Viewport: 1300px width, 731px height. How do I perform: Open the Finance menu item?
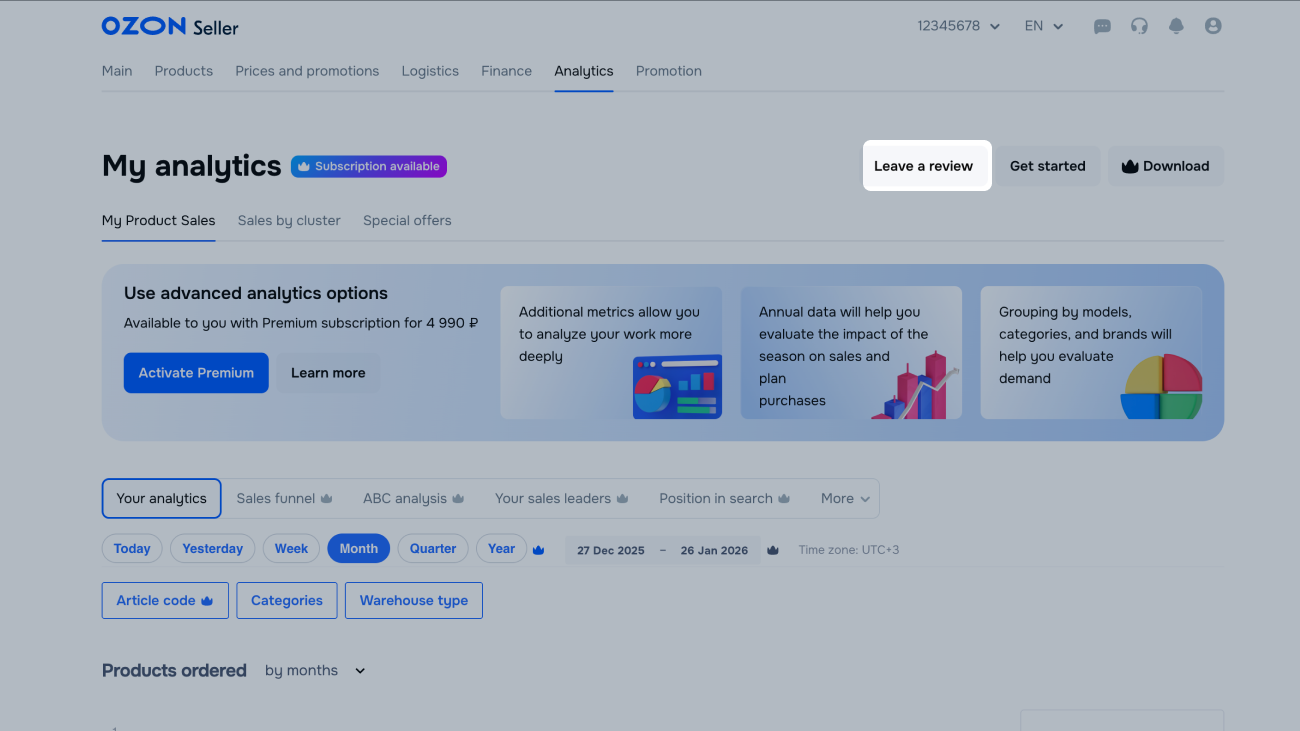[x=506, y=71]
